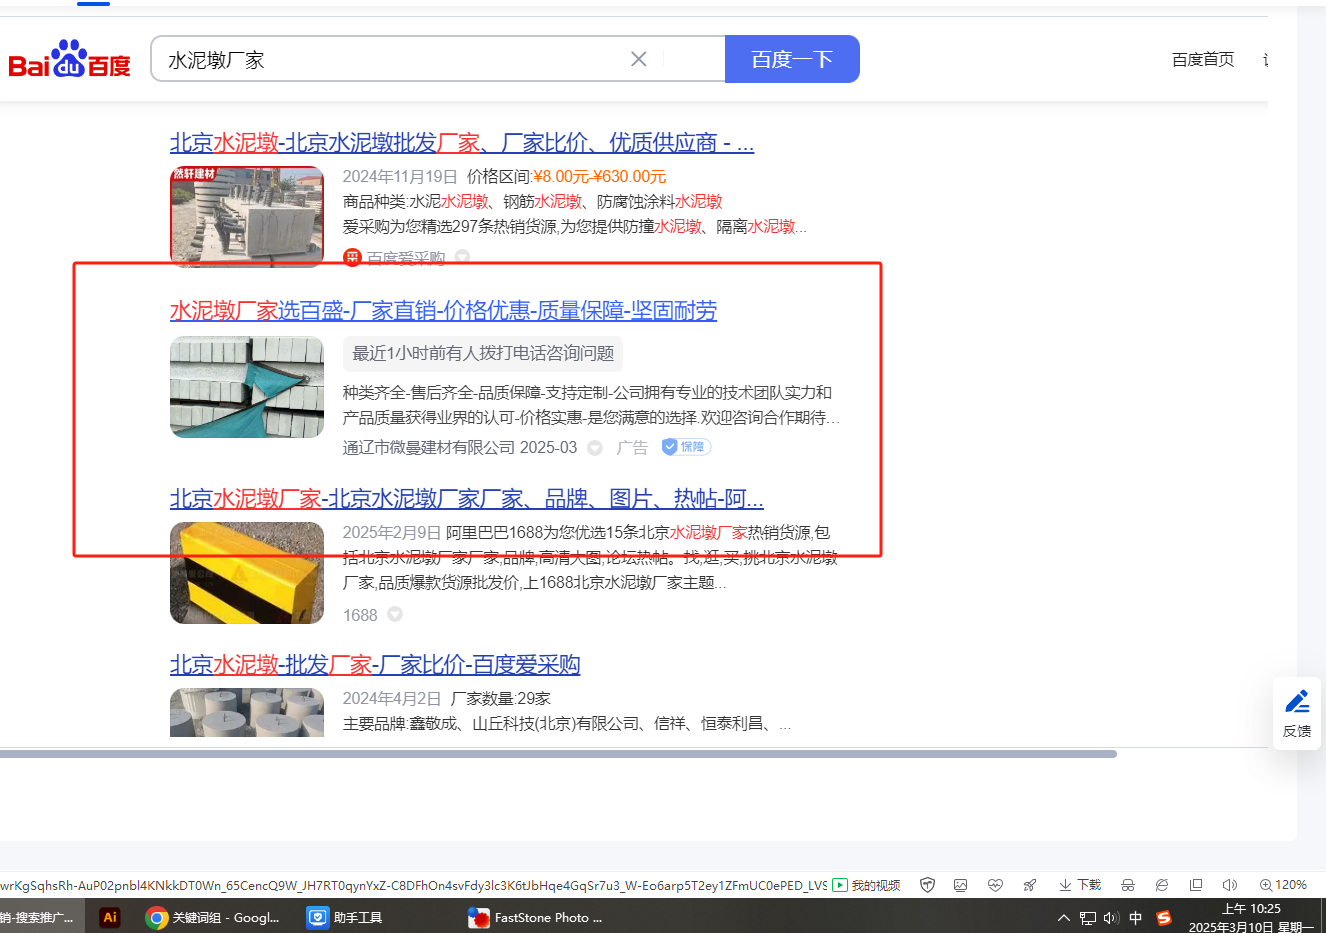Click the browser-core switch icon in status bar
The width and height of the screenshot is (1326, 933).
tap(1162, 885)
